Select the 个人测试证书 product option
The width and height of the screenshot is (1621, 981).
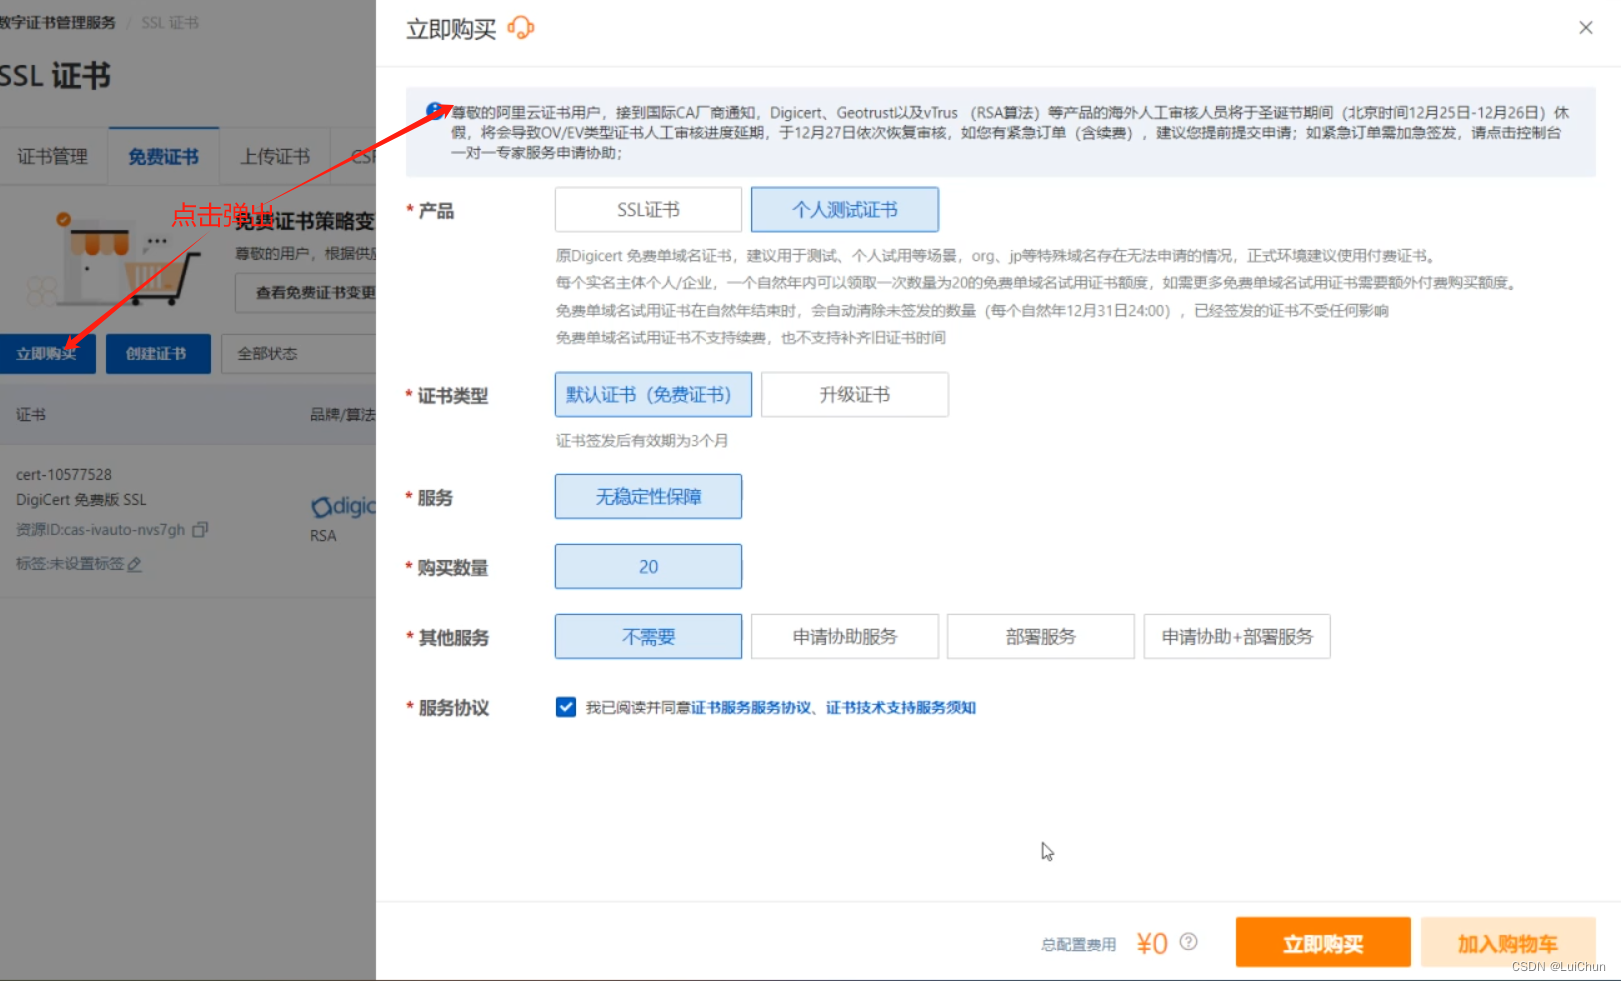(845, 210)
